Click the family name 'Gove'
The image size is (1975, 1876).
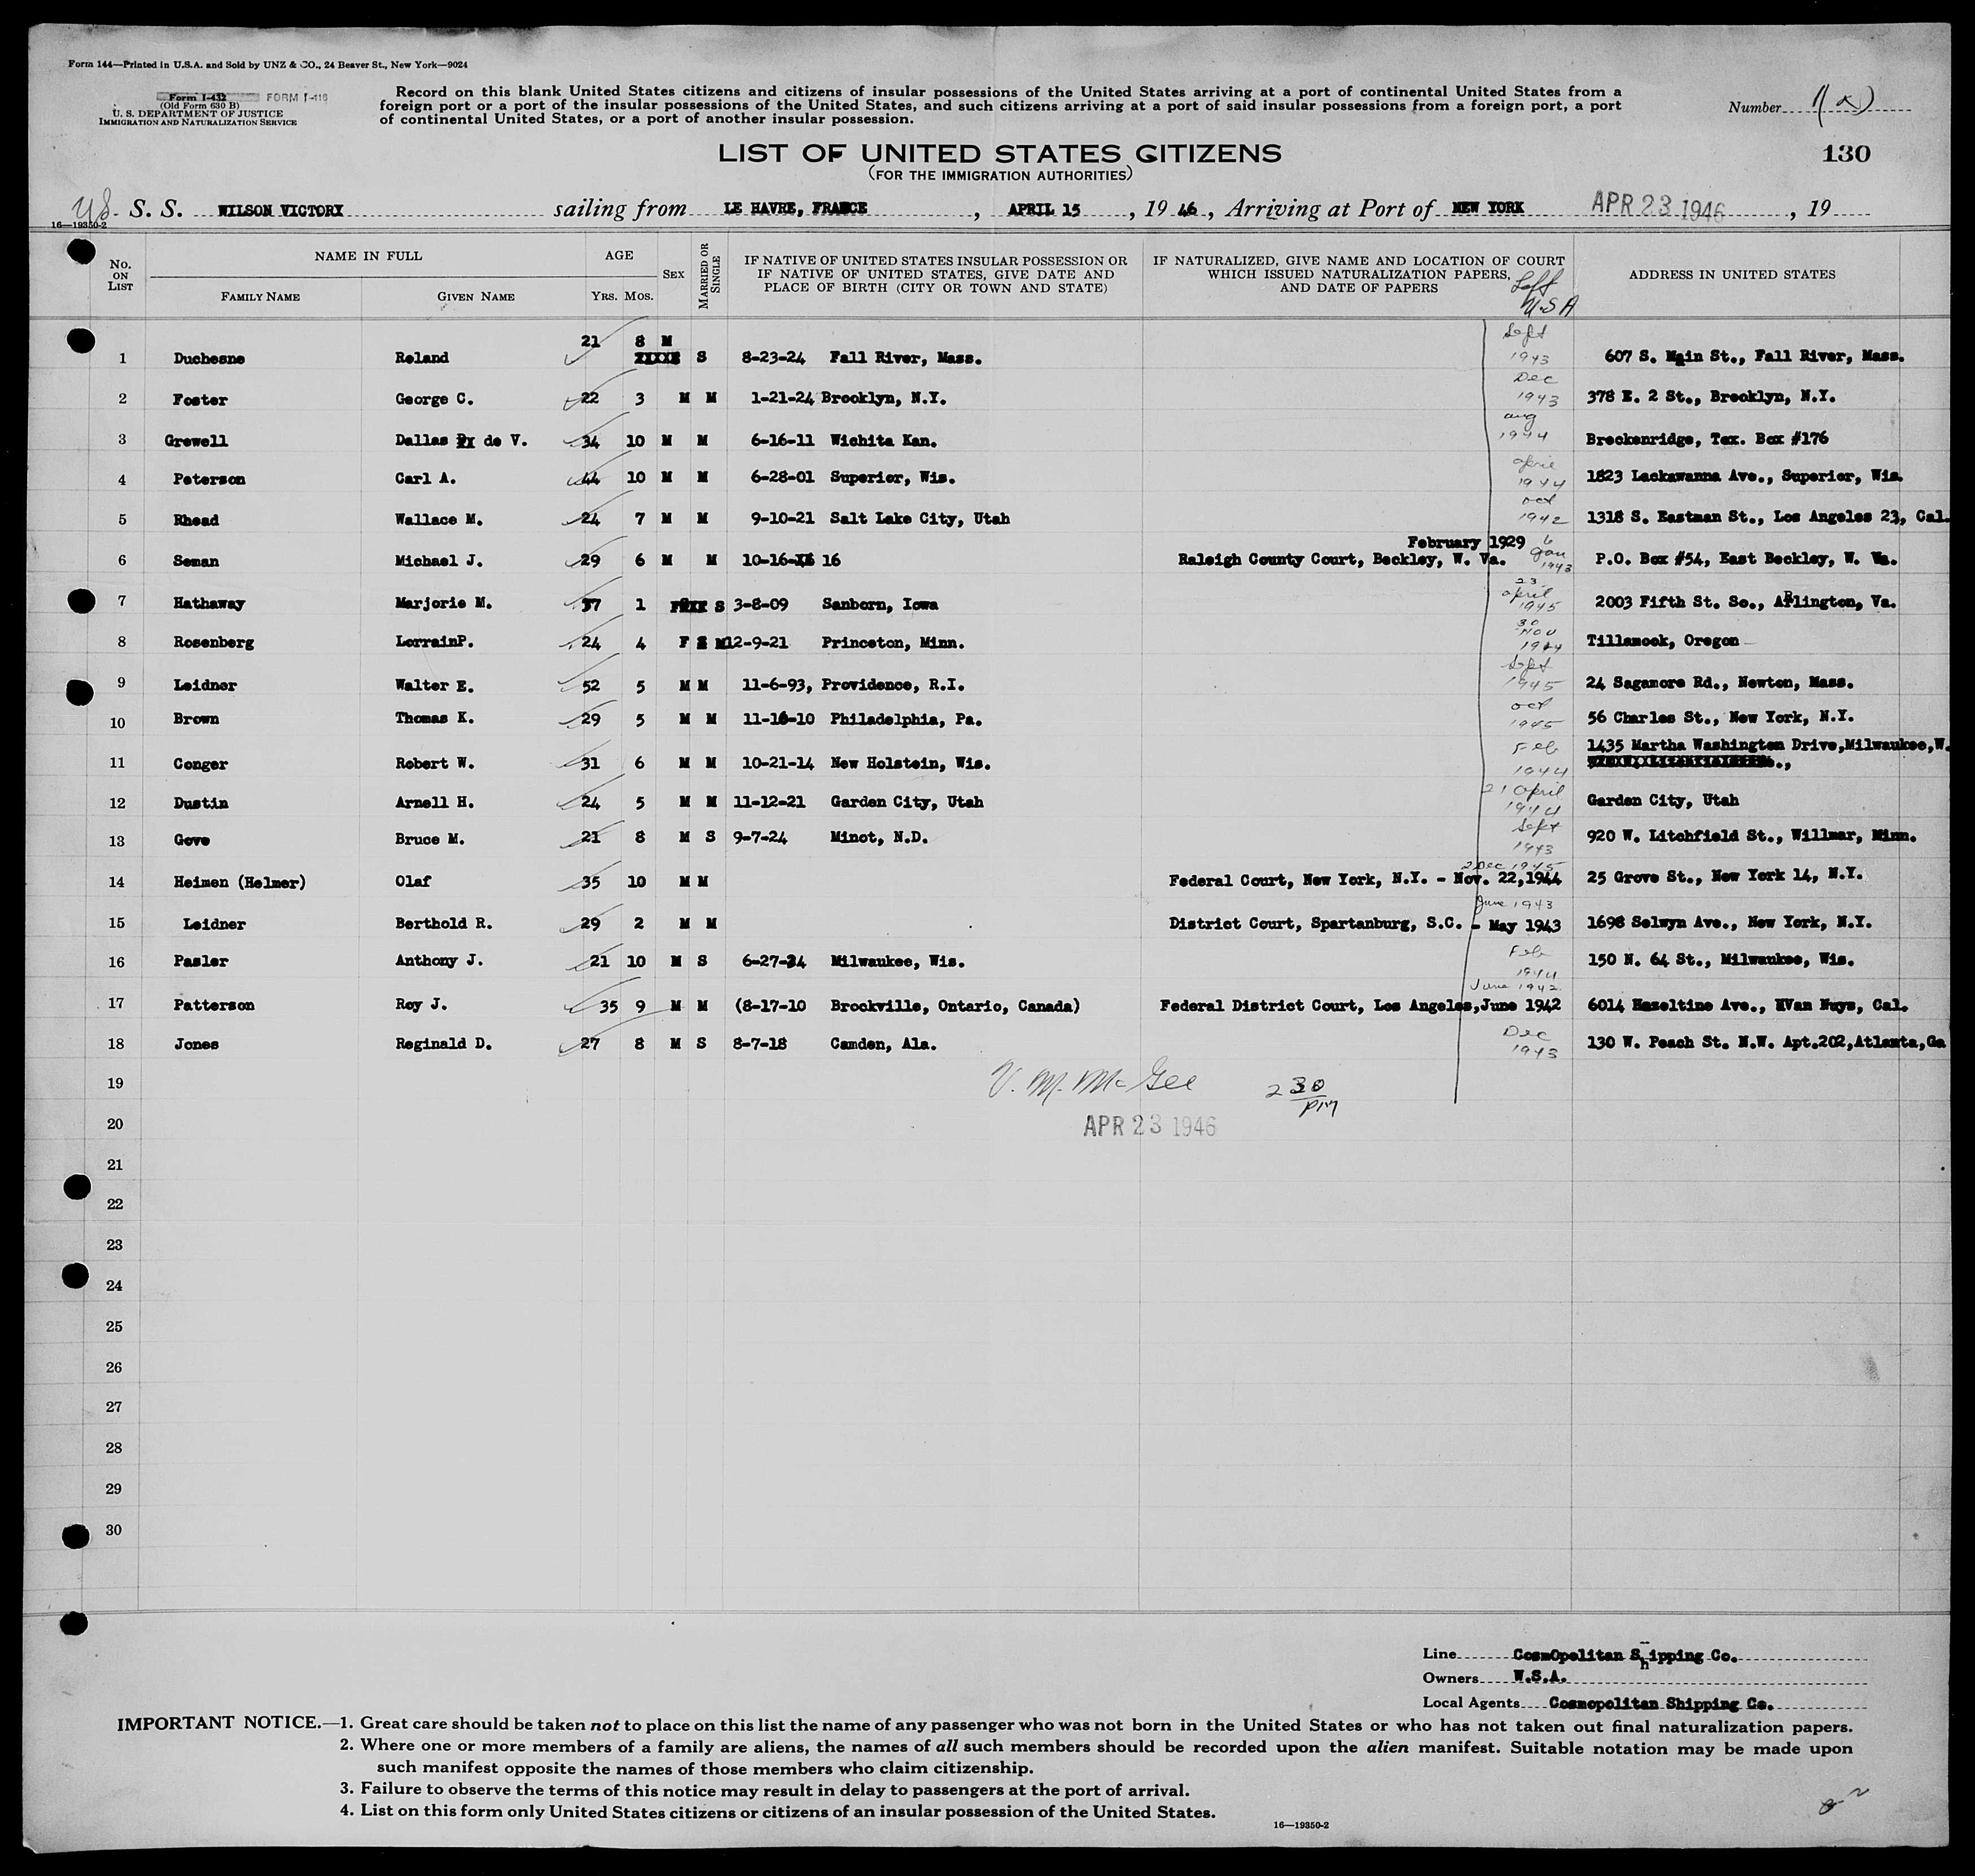[191, 841]
